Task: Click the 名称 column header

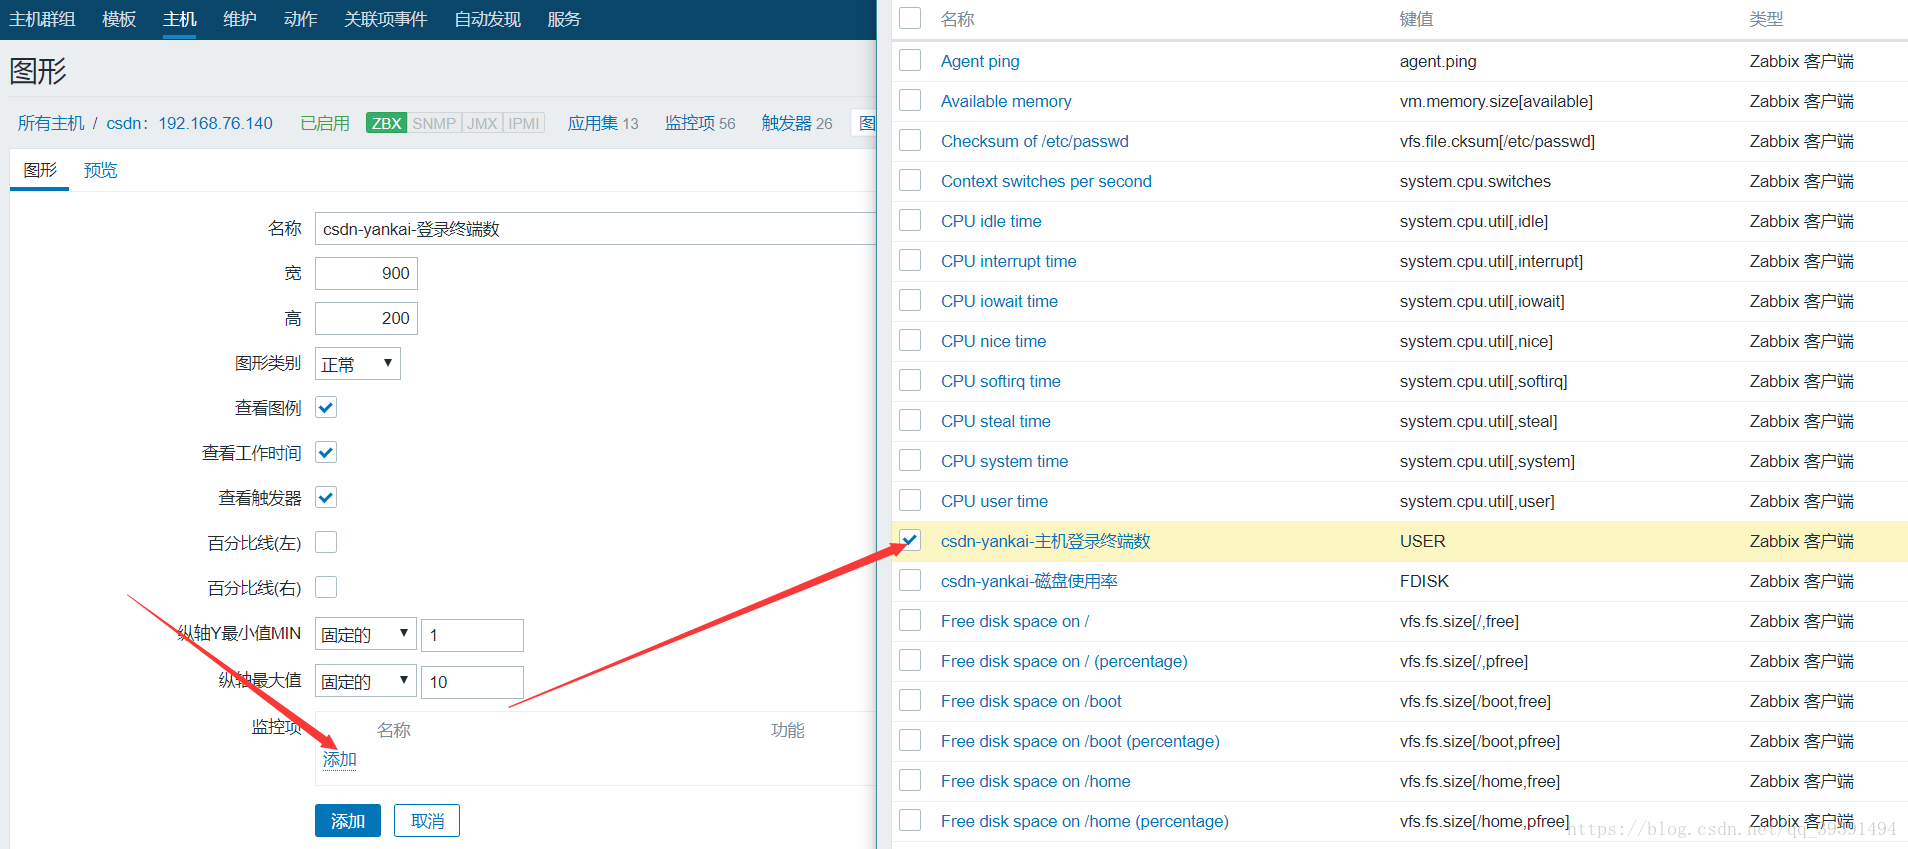Action: point(957,19)
